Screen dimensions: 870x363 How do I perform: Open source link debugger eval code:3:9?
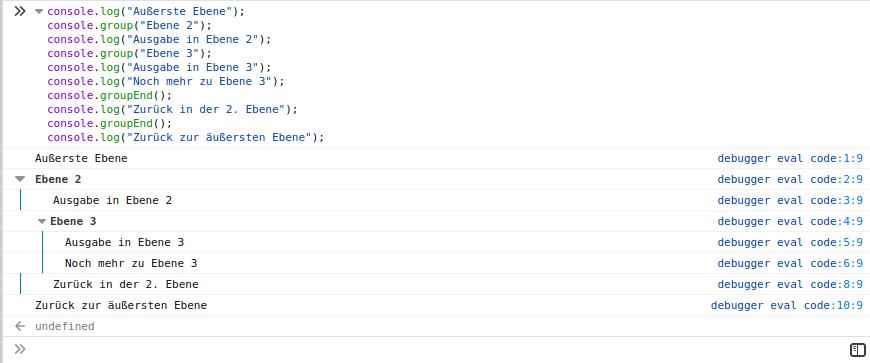pos(790,200)
